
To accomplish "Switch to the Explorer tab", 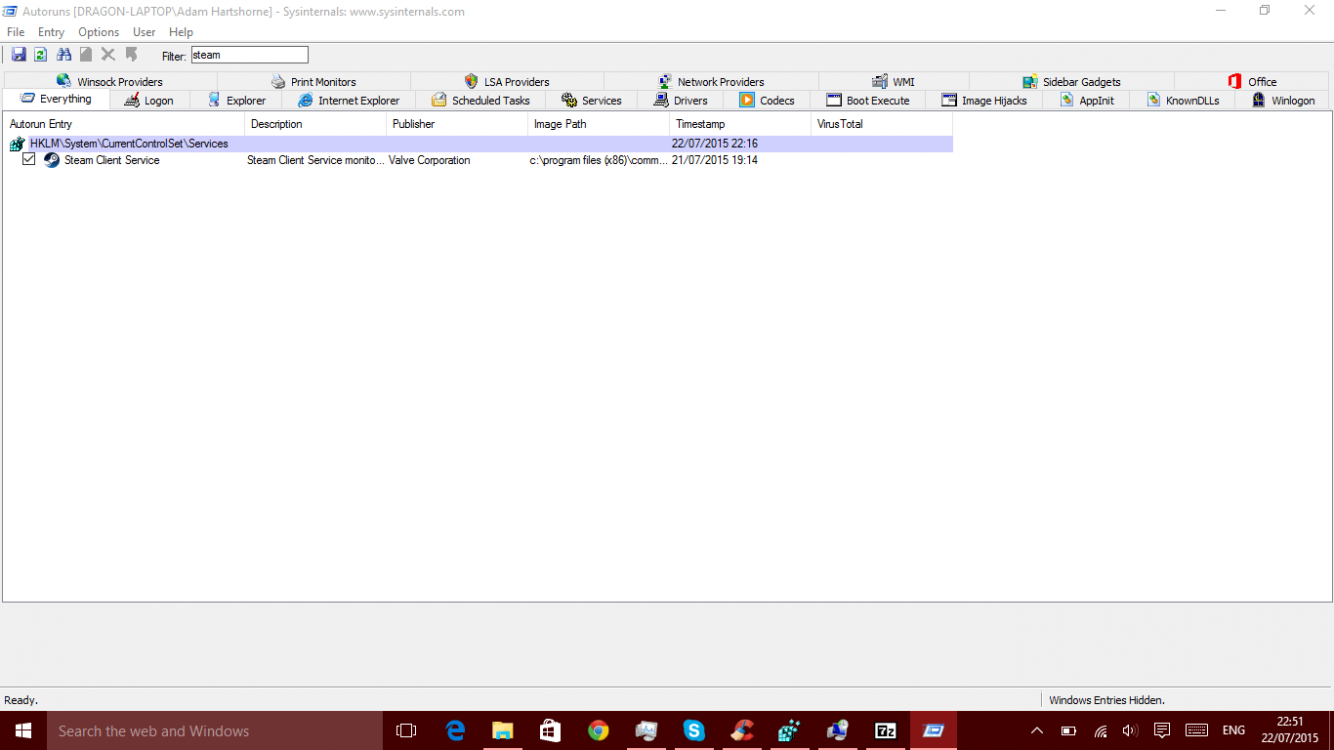I will [x=237, y=101].
